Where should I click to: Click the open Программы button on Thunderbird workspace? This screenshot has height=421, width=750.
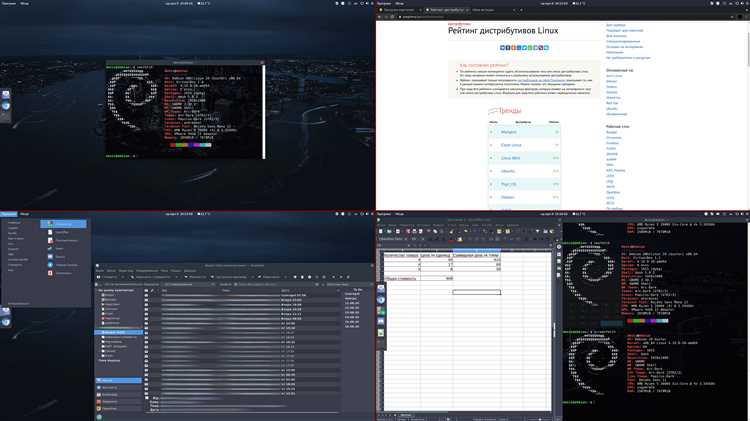pos(9,214)
